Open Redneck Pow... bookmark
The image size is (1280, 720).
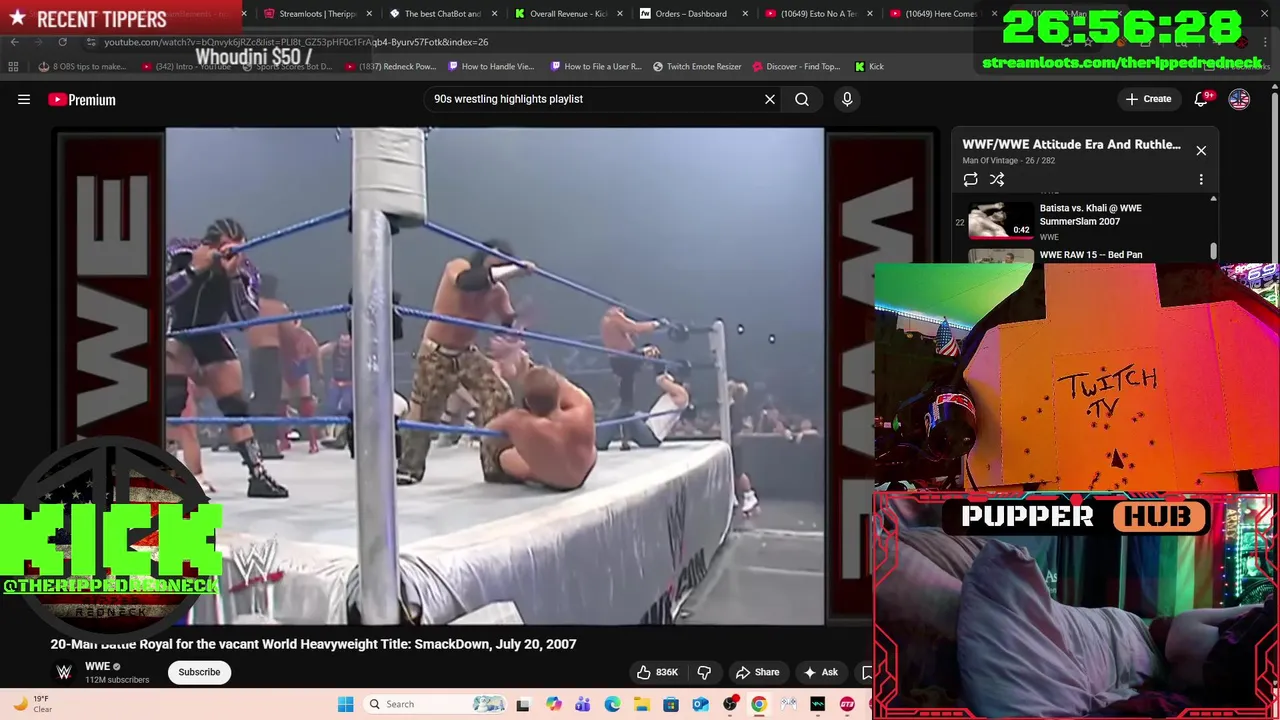pos(389,66)
